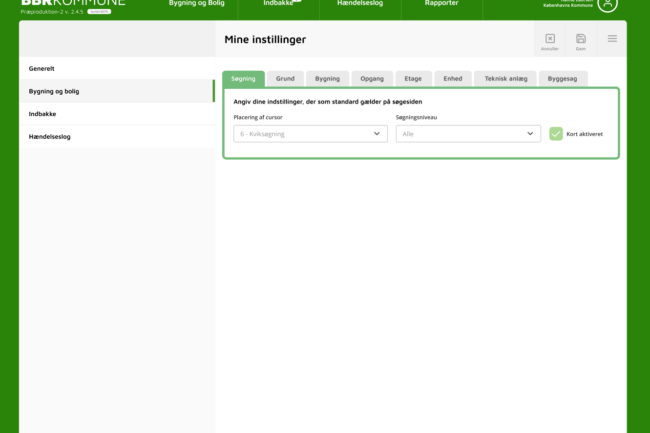Open Bygning og Bolig in top navigation
This screenshot has width=650, height=433.
pyautogui.click(x=196, y=4)
